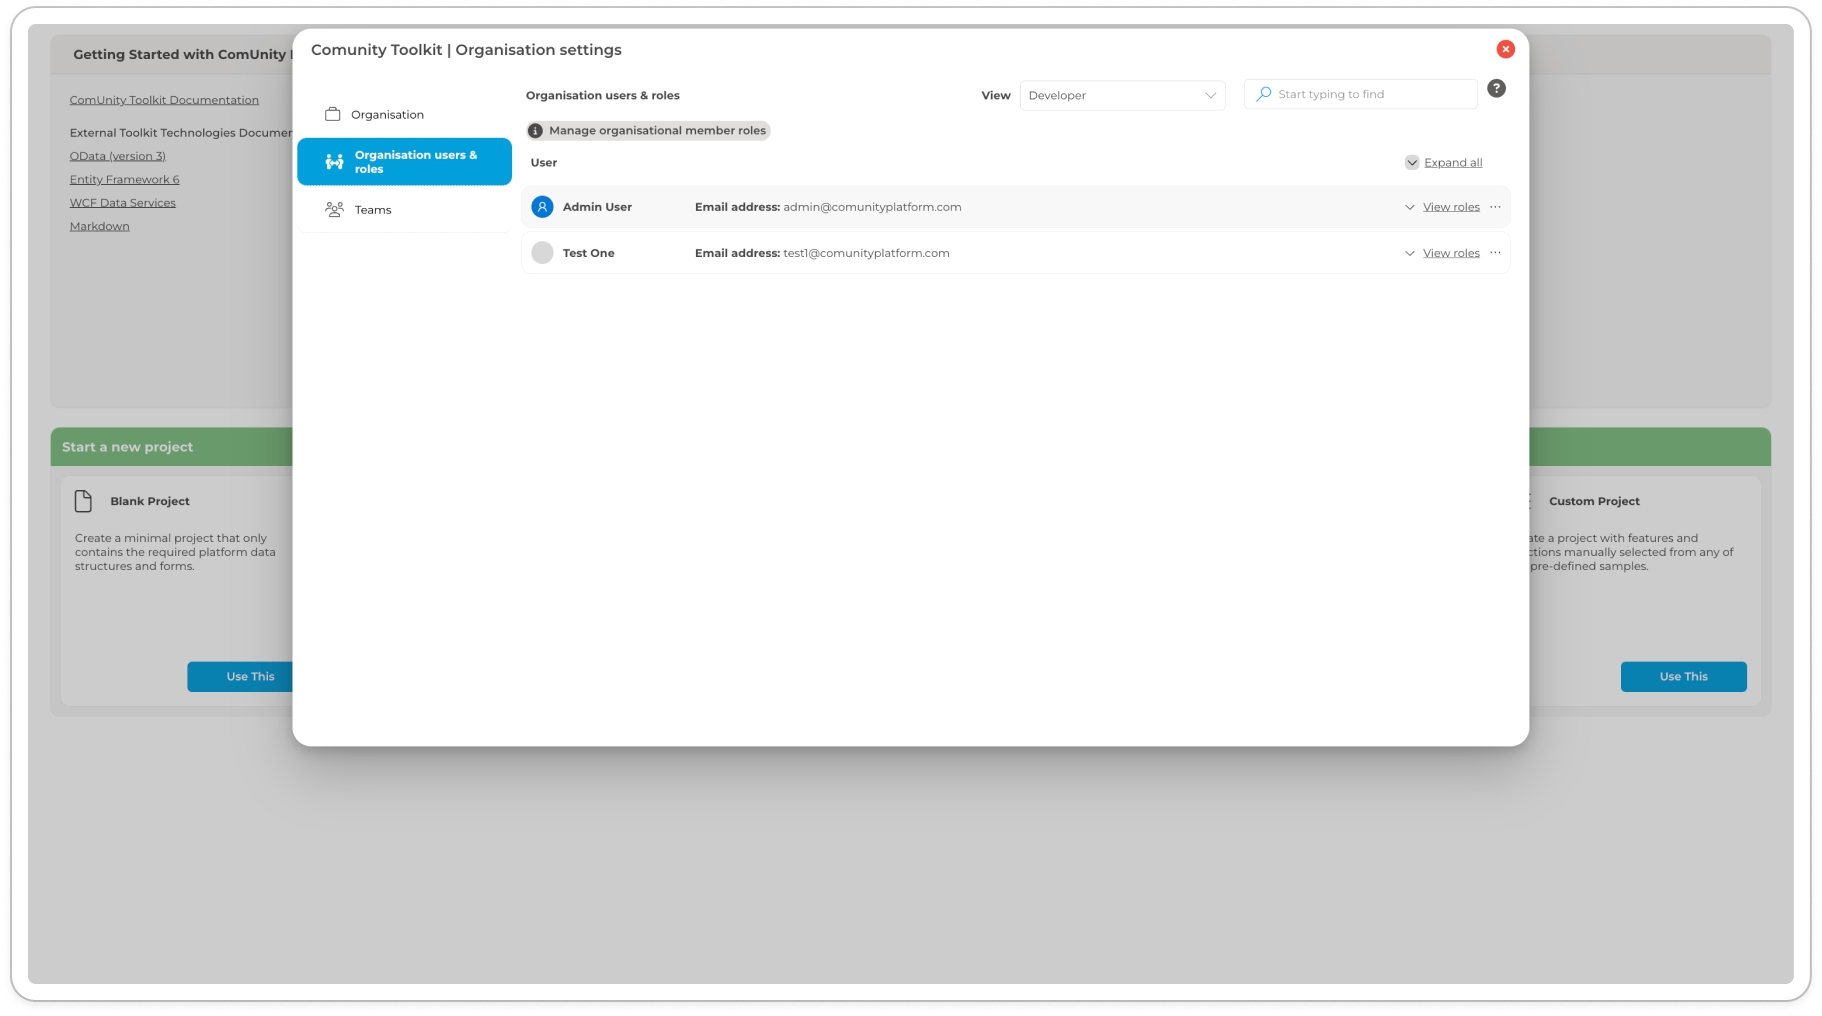Click the help question mark icon
The height and width of the screenshot is (1016, 1822).
1496,89
